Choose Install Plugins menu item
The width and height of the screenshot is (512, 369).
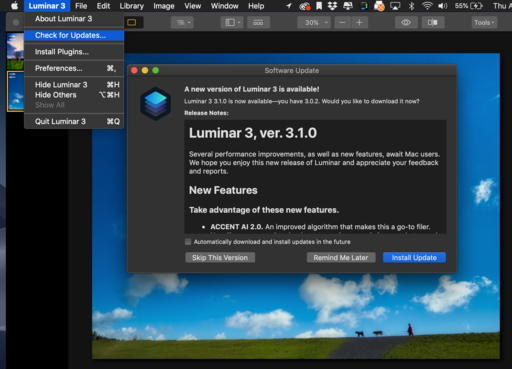click(74, 52)
